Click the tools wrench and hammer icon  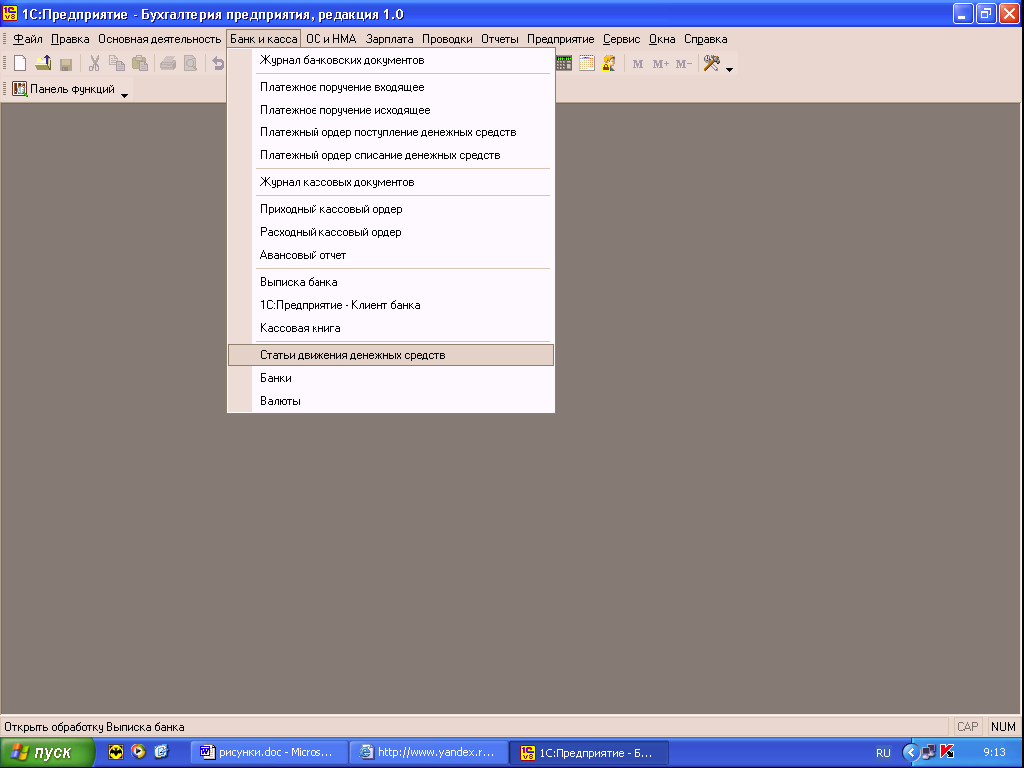(x=712, y=64)
